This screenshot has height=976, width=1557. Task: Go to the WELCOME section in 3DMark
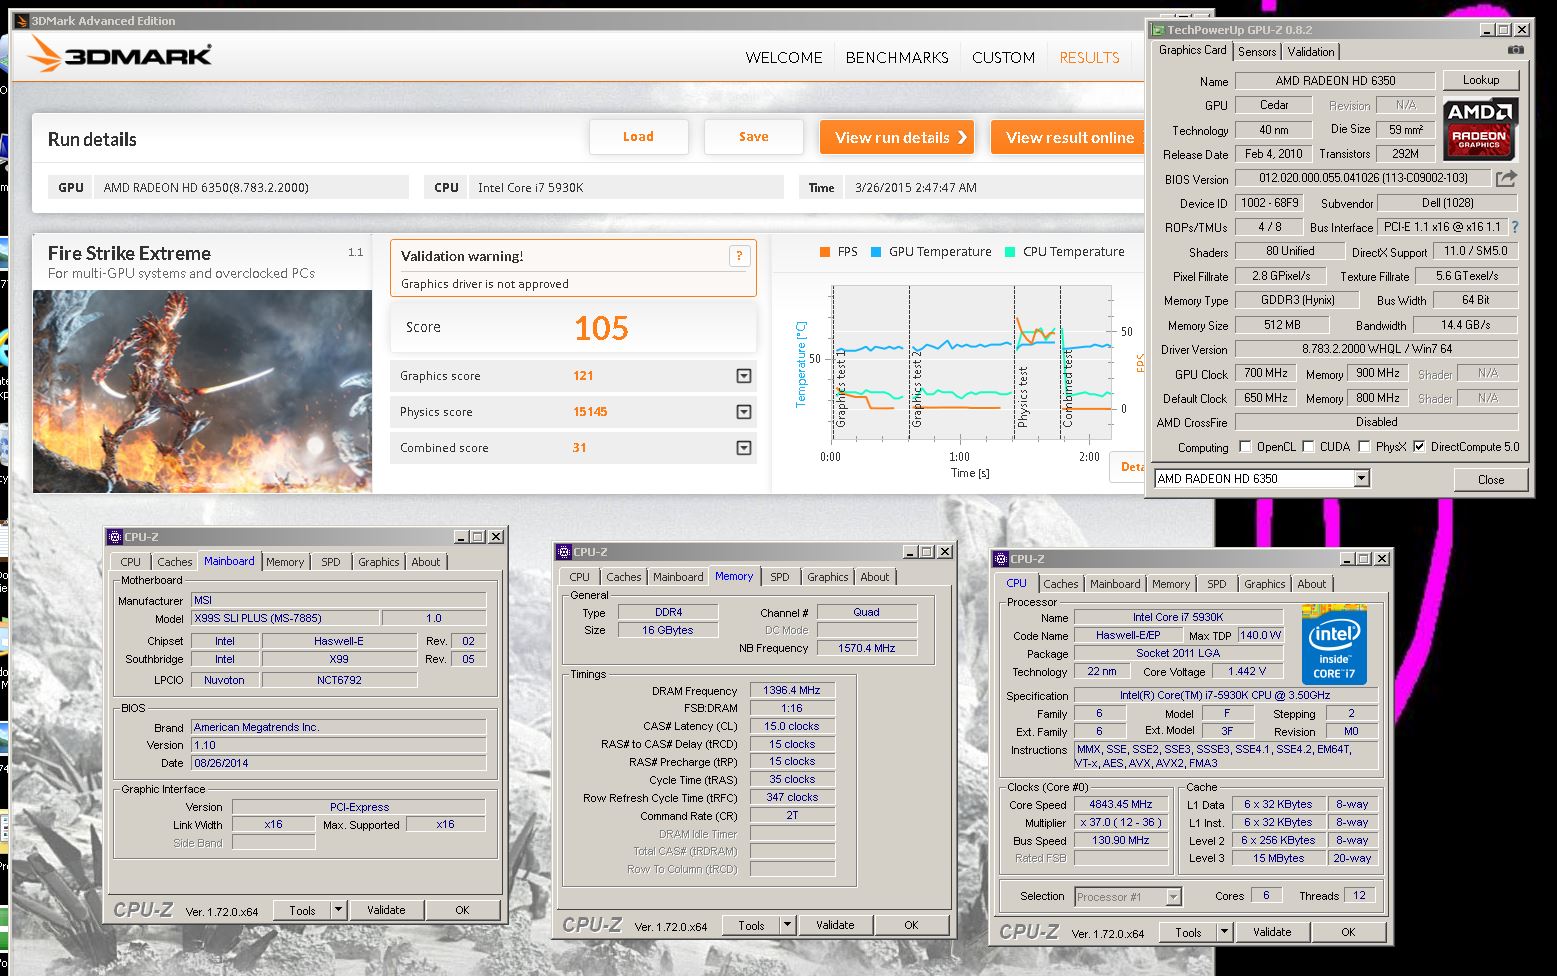784,58
